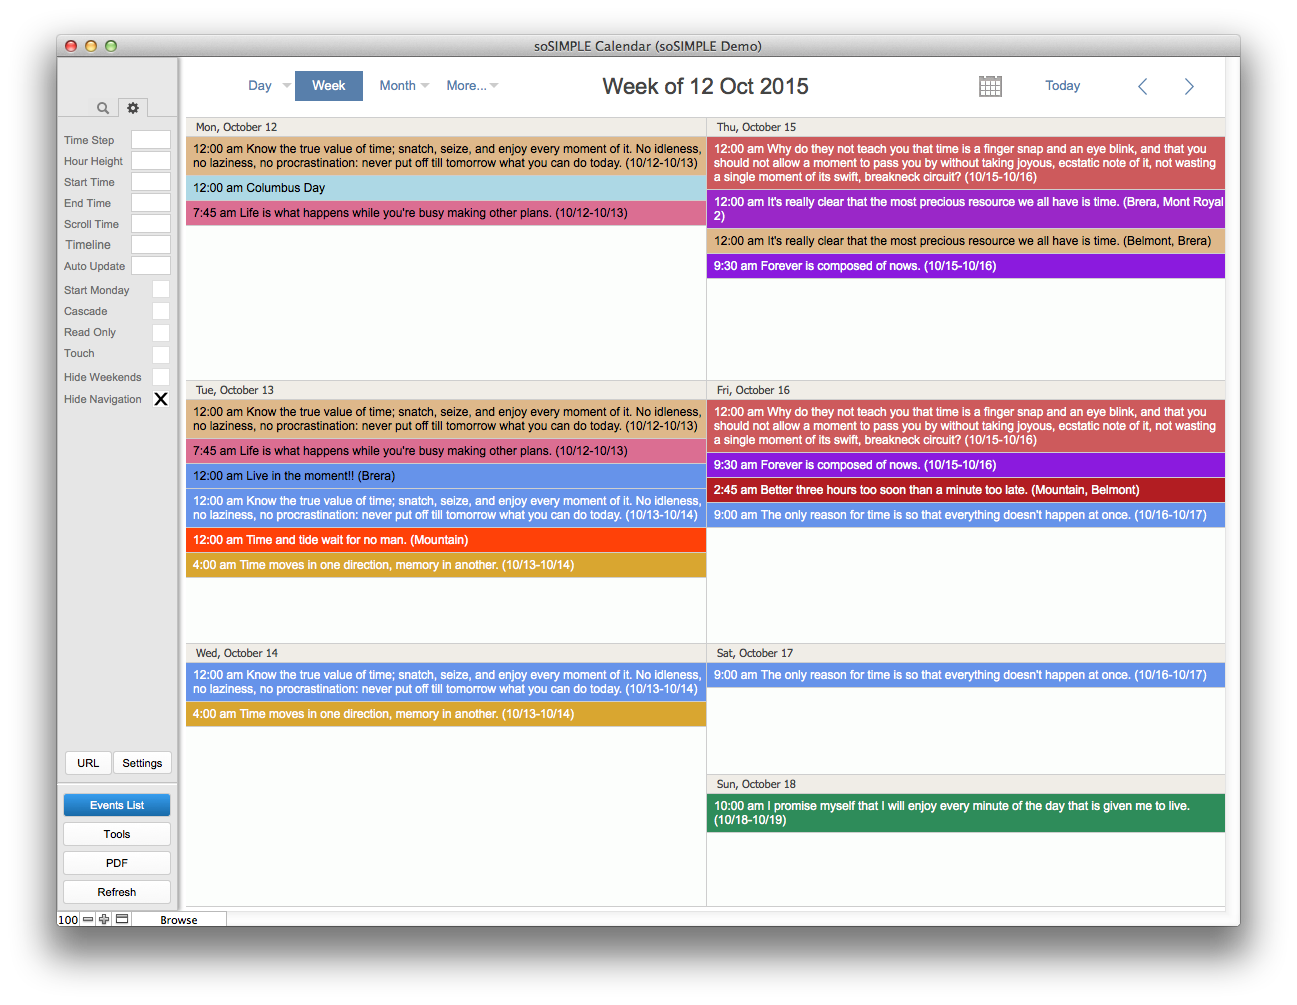Open the URL tab in sidebar
Image resolution: width=1297 pixels, height=1005 pixels.
pyautogui.click(x=88, y=763)
